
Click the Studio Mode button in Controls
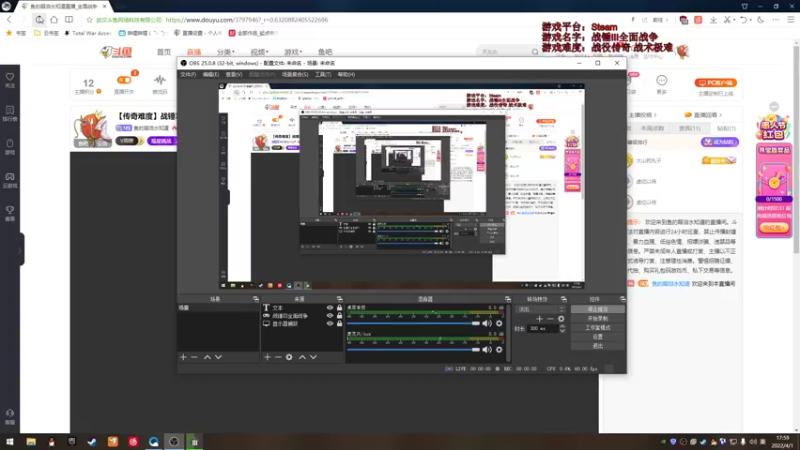pyautogui.click(x=597, y=328)
